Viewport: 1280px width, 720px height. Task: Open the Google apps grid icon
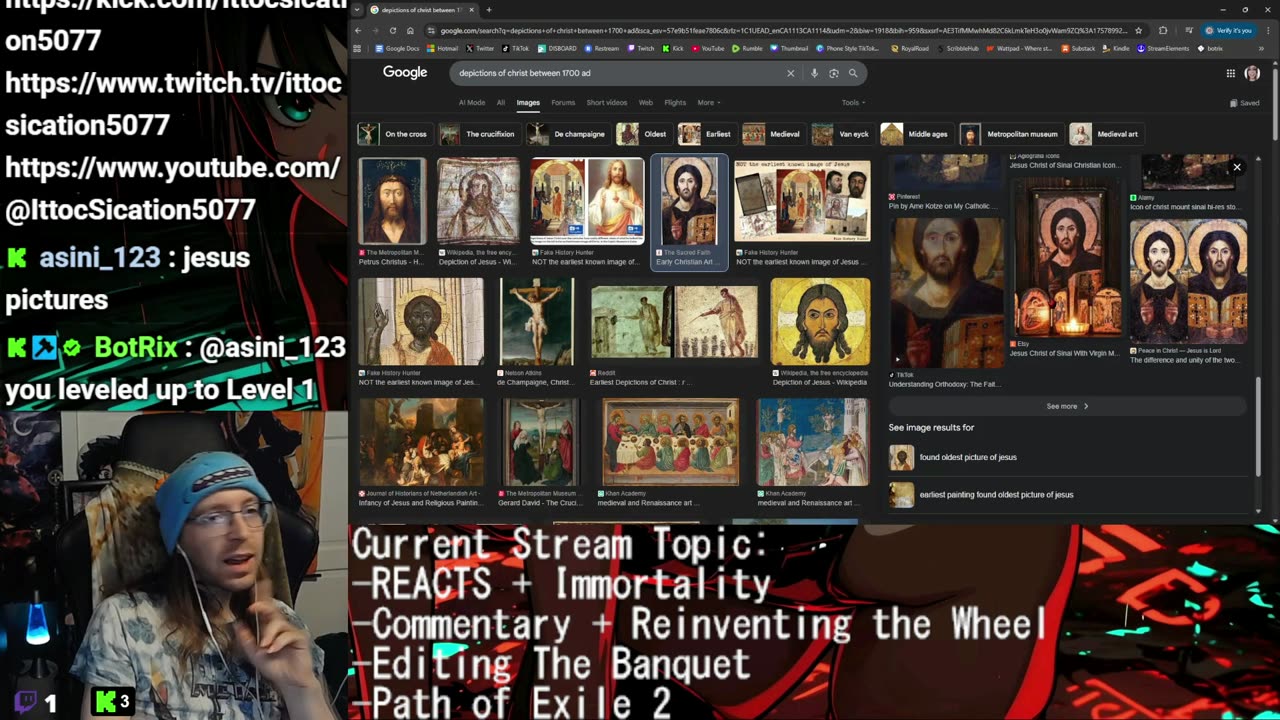pos(1230,73)
